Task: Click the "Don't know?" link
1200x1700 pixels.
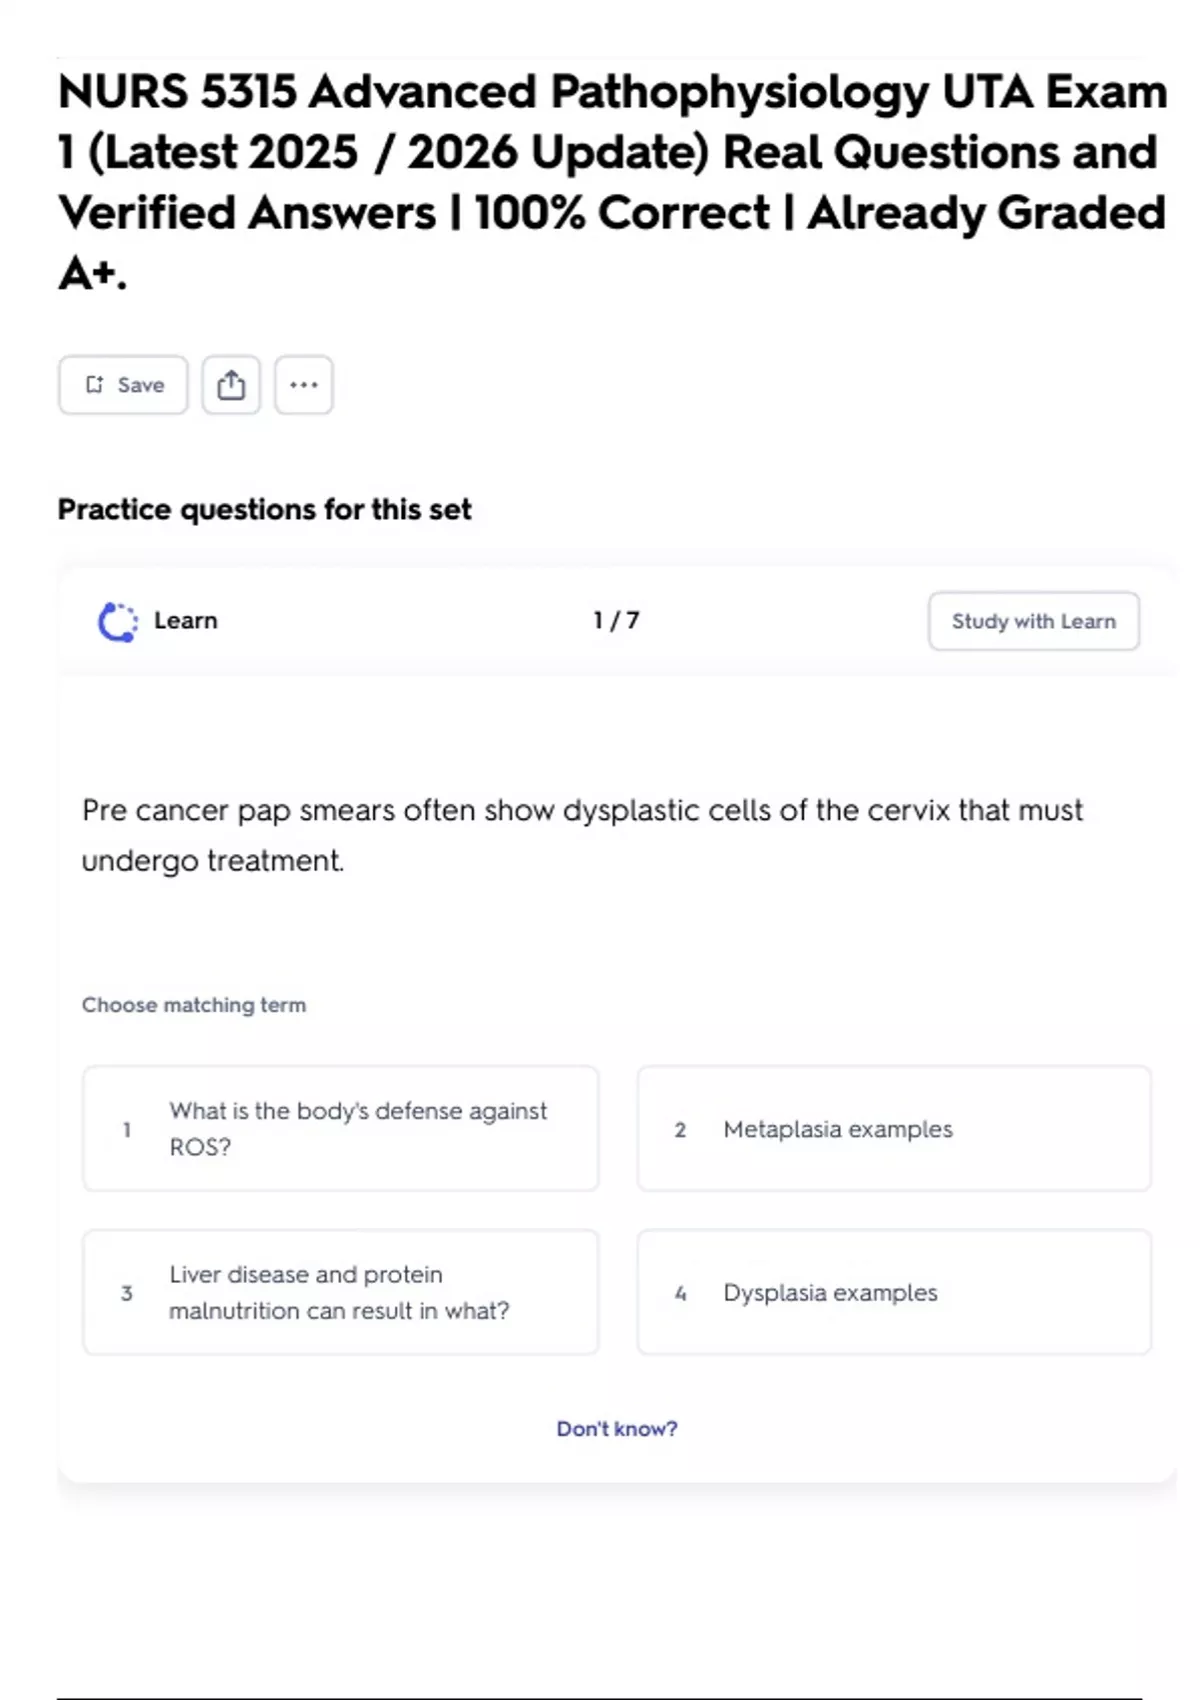Action: point(617,1429)
